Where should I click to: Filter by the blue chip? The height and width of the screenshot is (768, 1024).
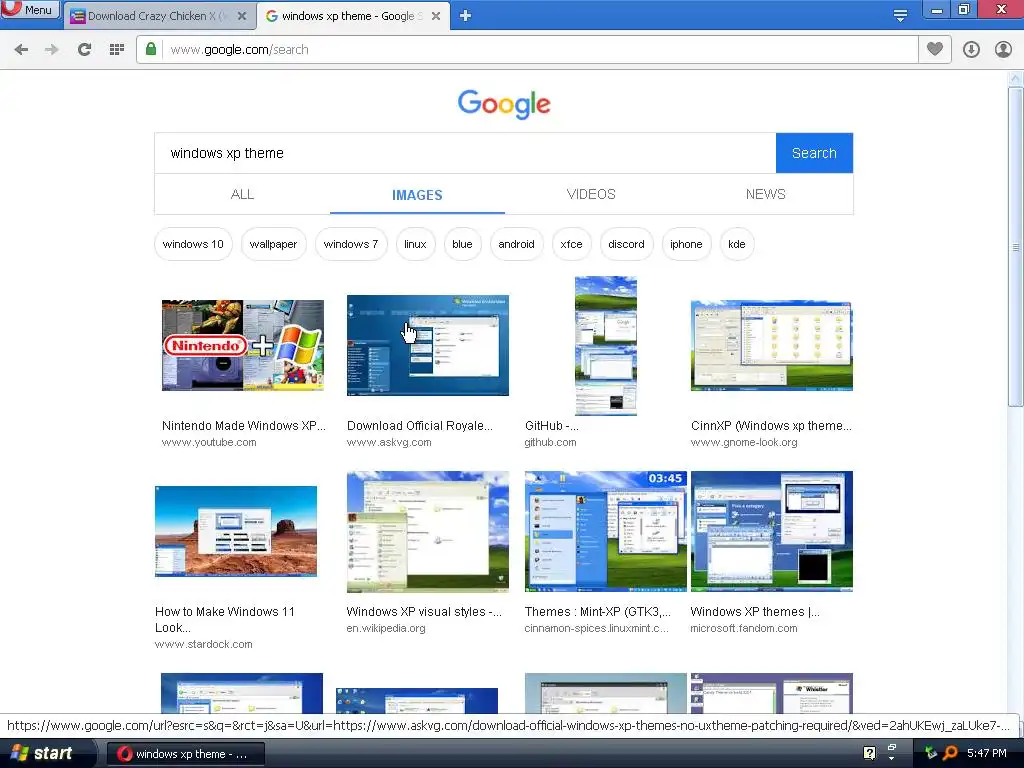[x=462, y=244]
